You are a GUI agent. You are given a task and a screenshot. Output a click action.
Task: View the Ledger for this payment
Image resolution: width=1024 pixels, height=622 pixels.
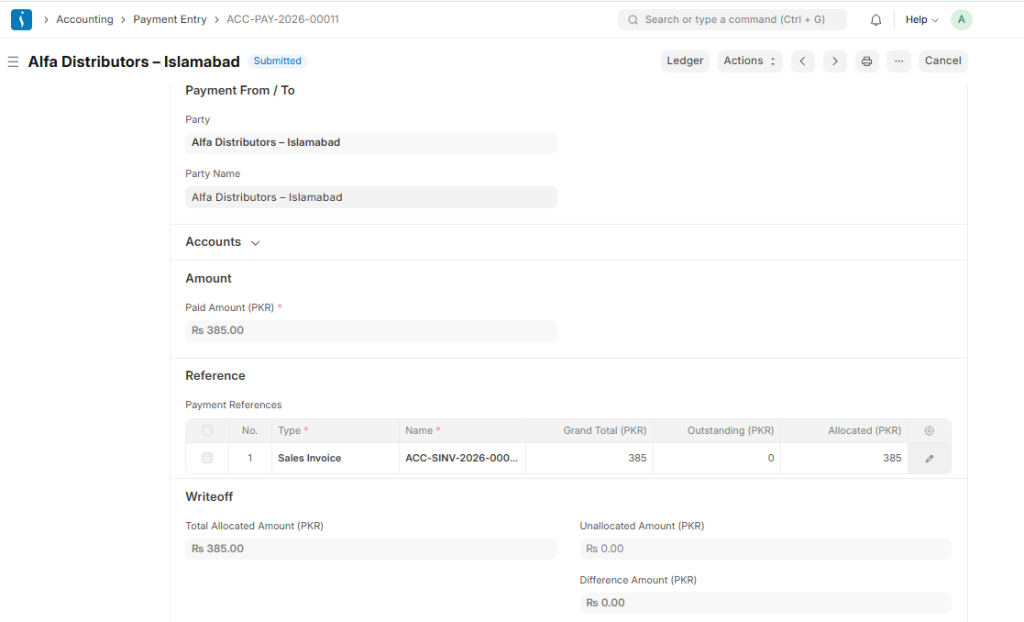(x=685, y=61)
